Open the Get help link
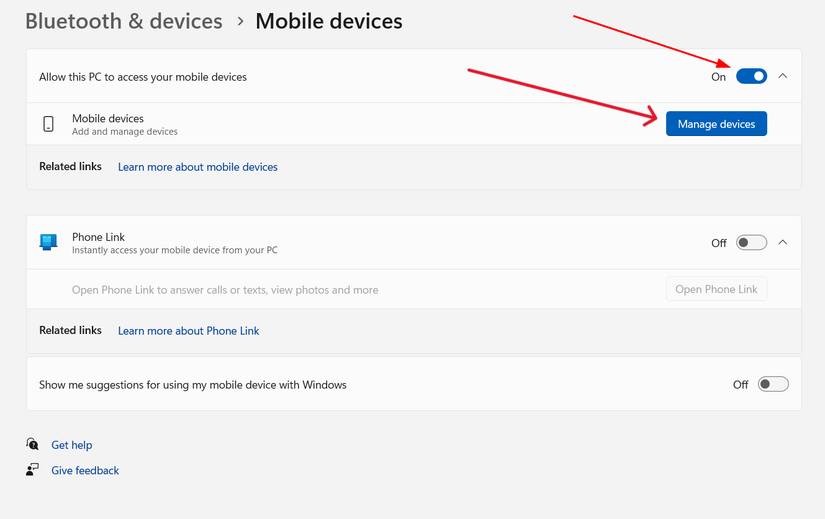Screen dimensions: 825x519 tap(72, 445)
